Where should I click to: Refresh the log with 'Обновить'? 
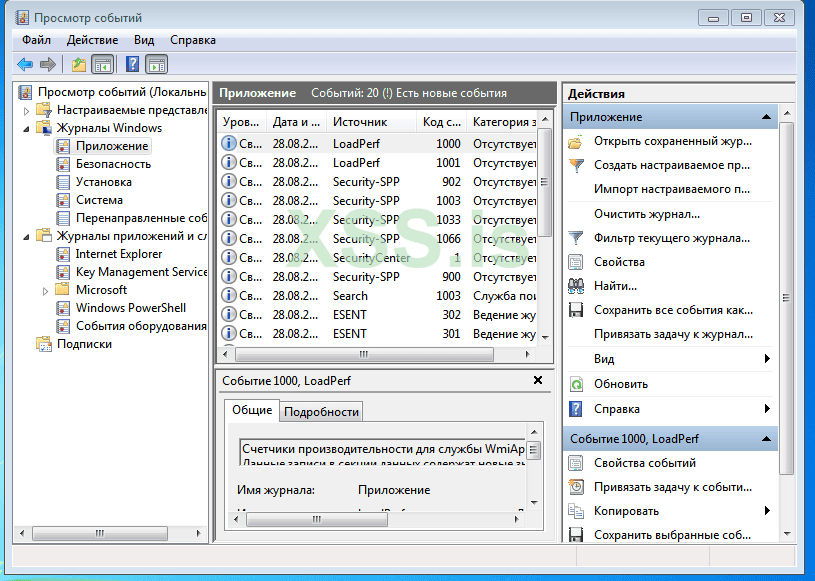[x=620, y=384]
